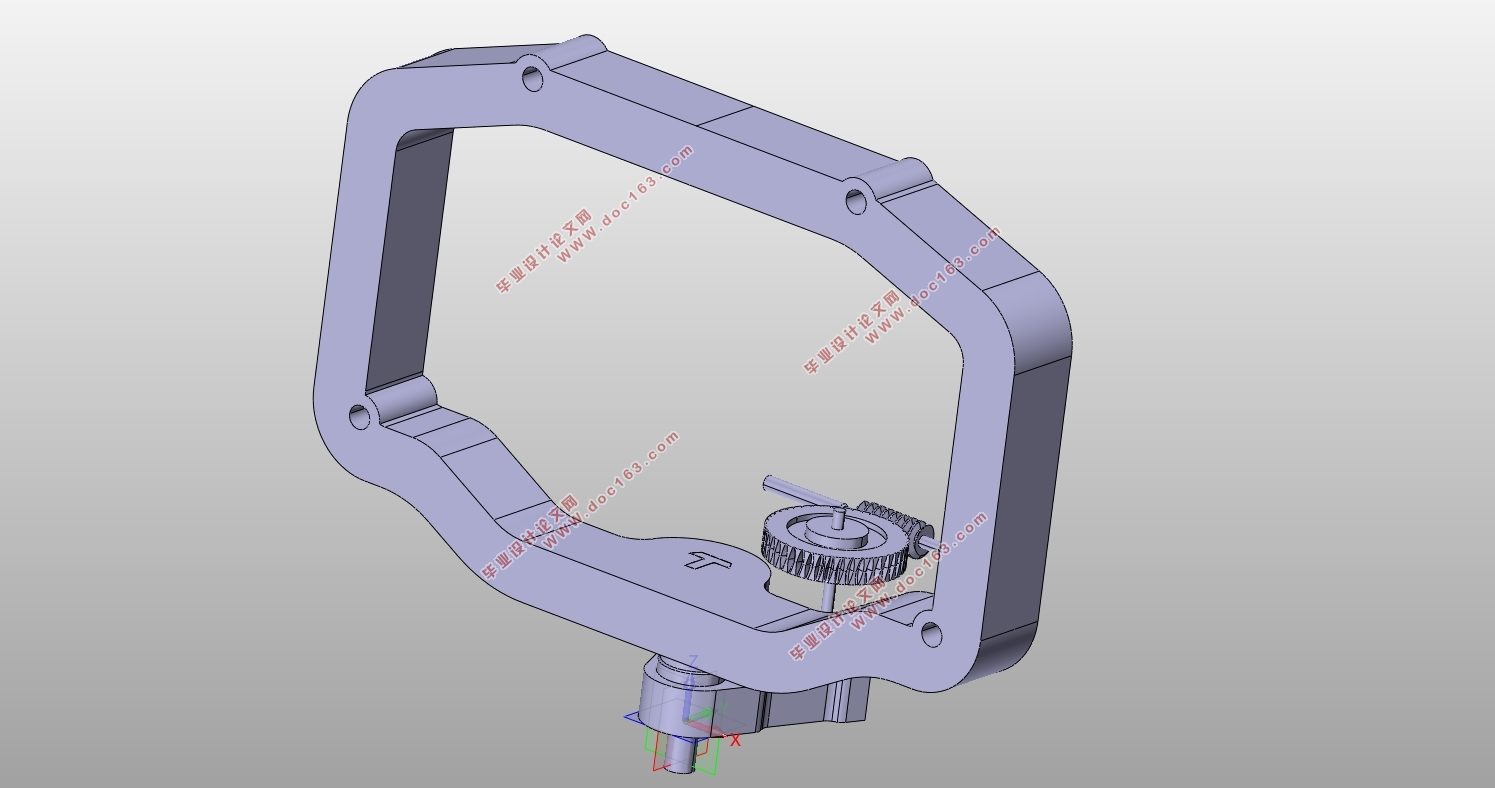Click the small shaft below the boss
This screenshot has height=788, width=1495.
(679, 755)
